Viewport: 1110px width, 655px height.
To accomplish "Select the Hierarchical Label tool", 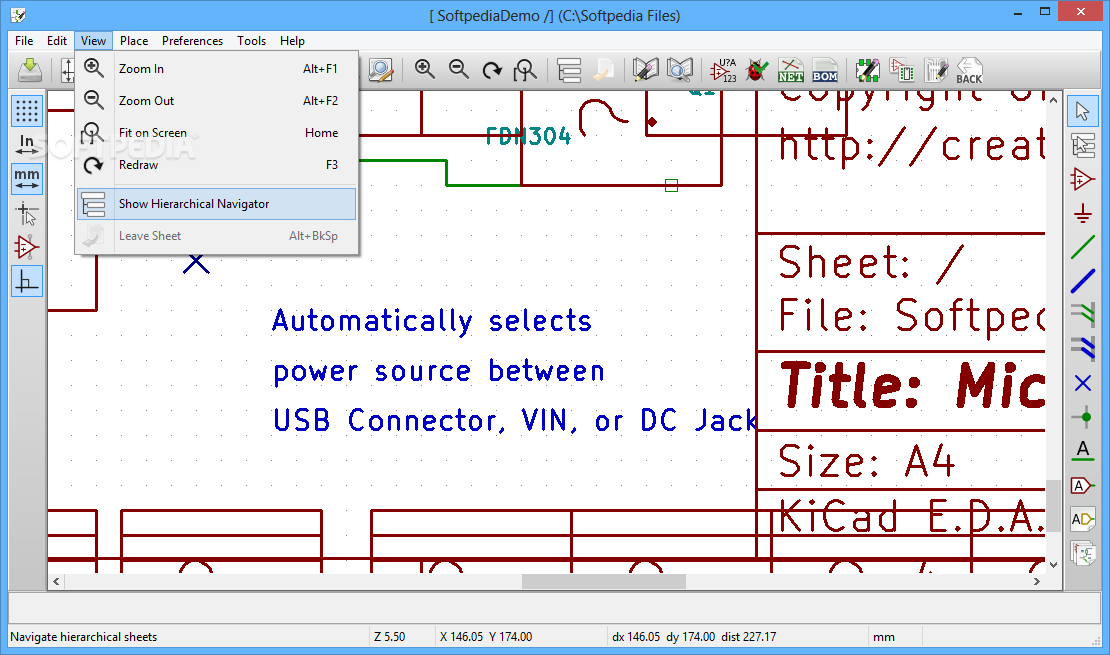I will tap(1082, 520).
